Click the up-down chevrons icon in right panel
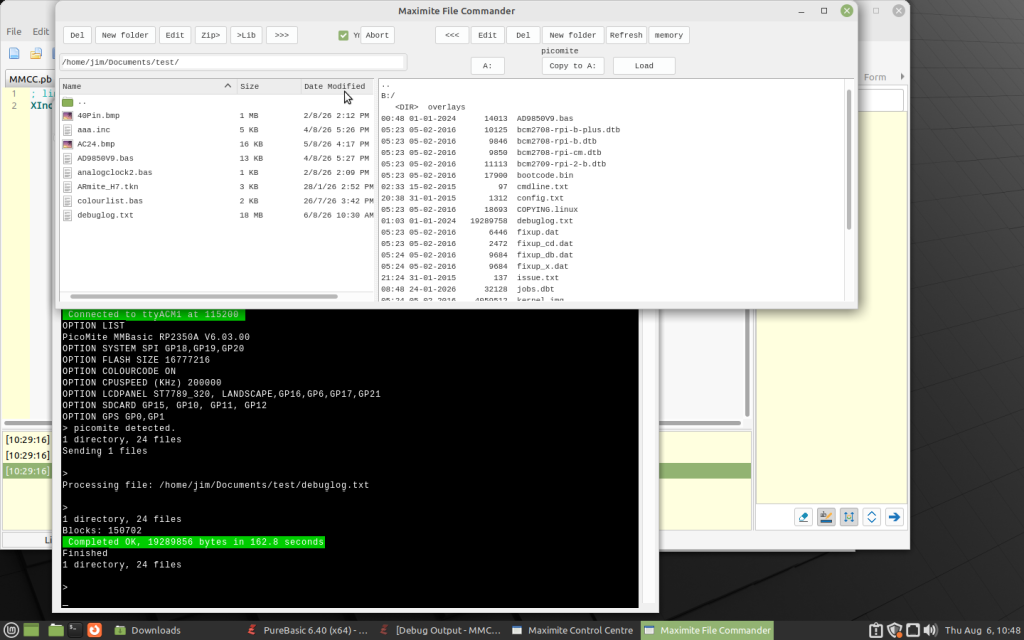The image size is (1024, 640). pyautogui.click(x=871, y=517)
